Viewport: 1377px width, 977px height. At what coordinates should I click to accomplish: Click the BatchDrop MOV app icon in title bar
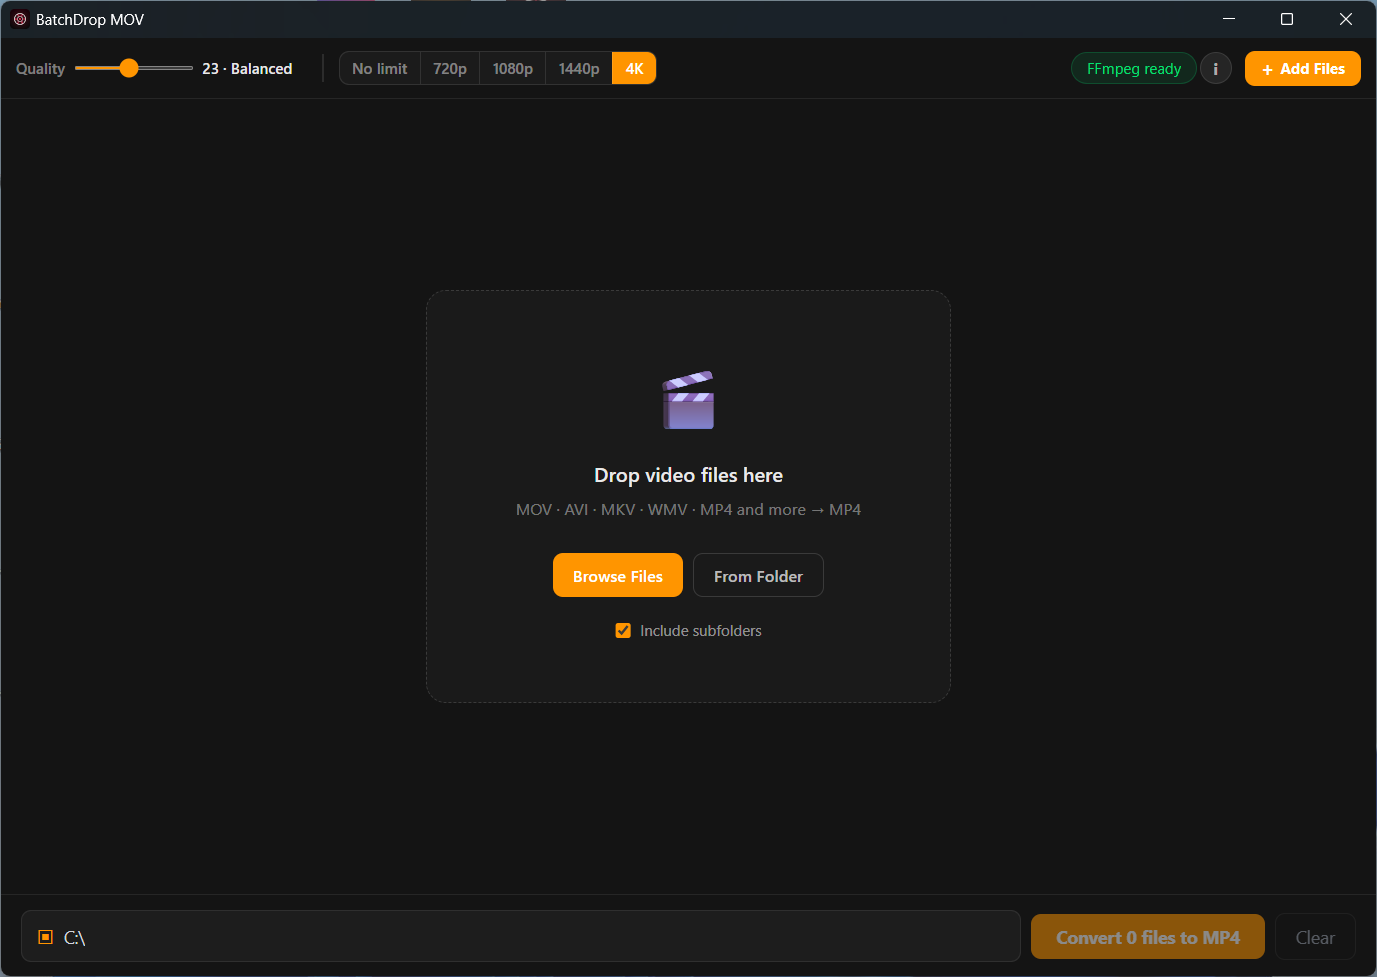(x=20, y=19)
